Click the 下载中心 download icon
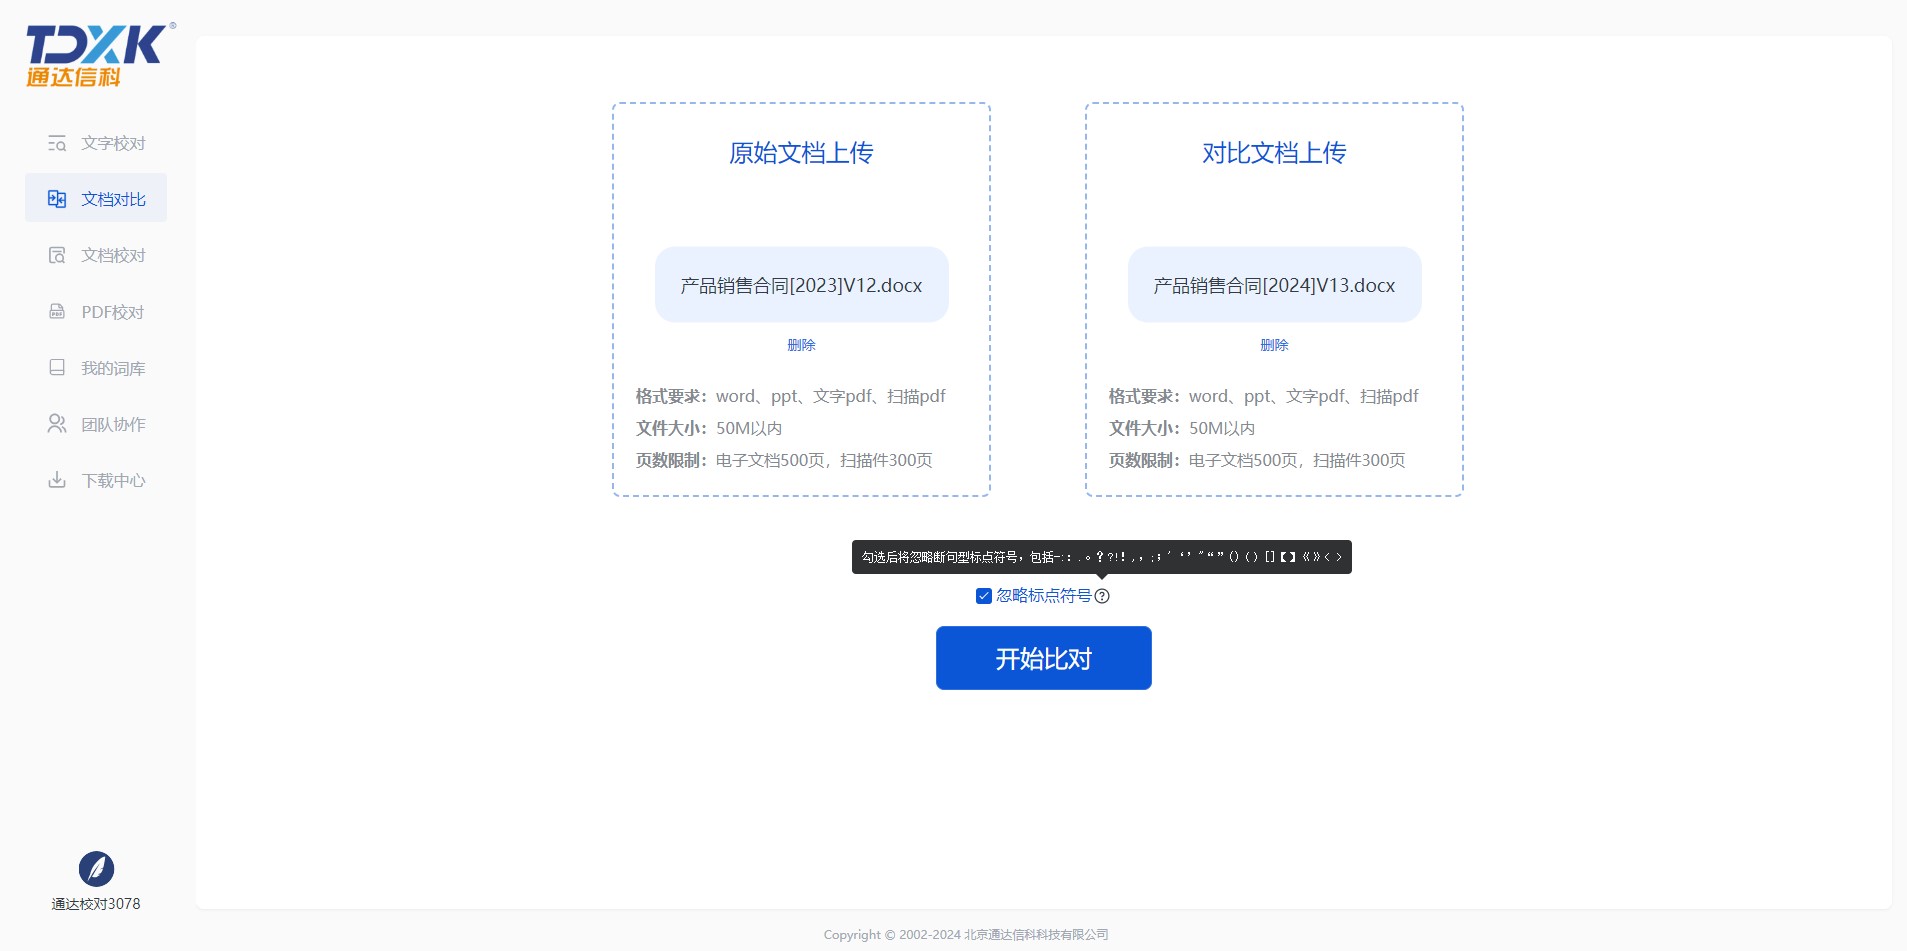 pos(57,480)
